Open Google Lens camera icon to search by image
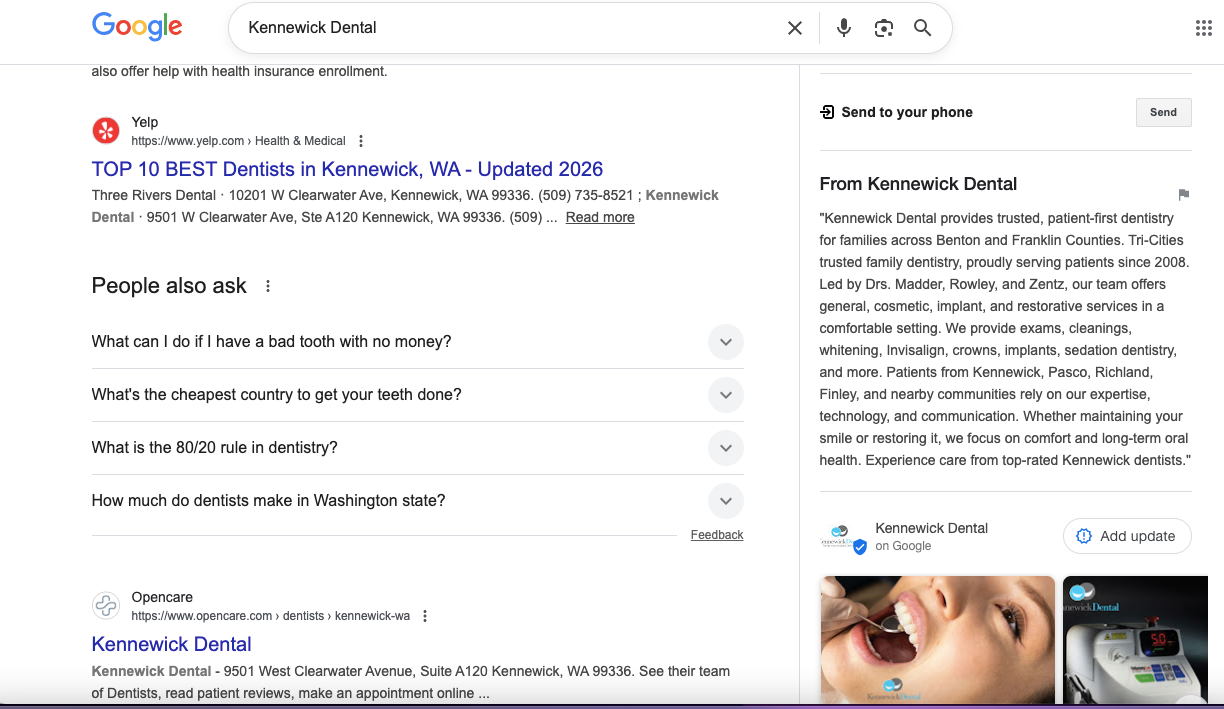 coord(883,28)
